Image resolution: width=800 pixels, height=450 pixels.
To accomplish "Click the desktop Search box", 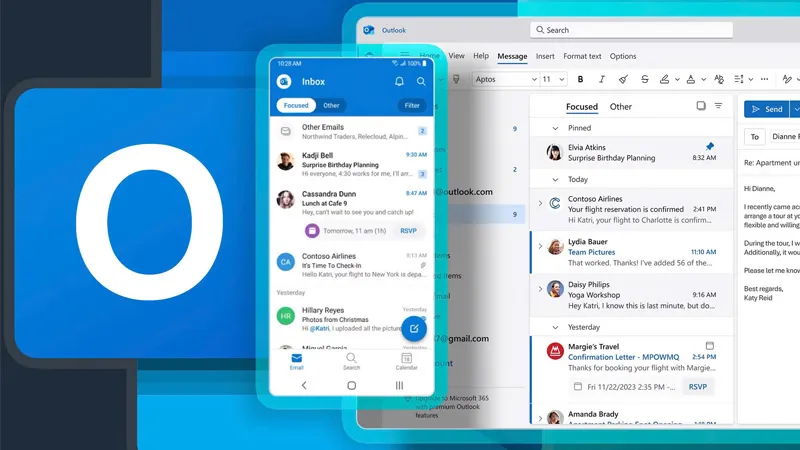I will 632,30.
